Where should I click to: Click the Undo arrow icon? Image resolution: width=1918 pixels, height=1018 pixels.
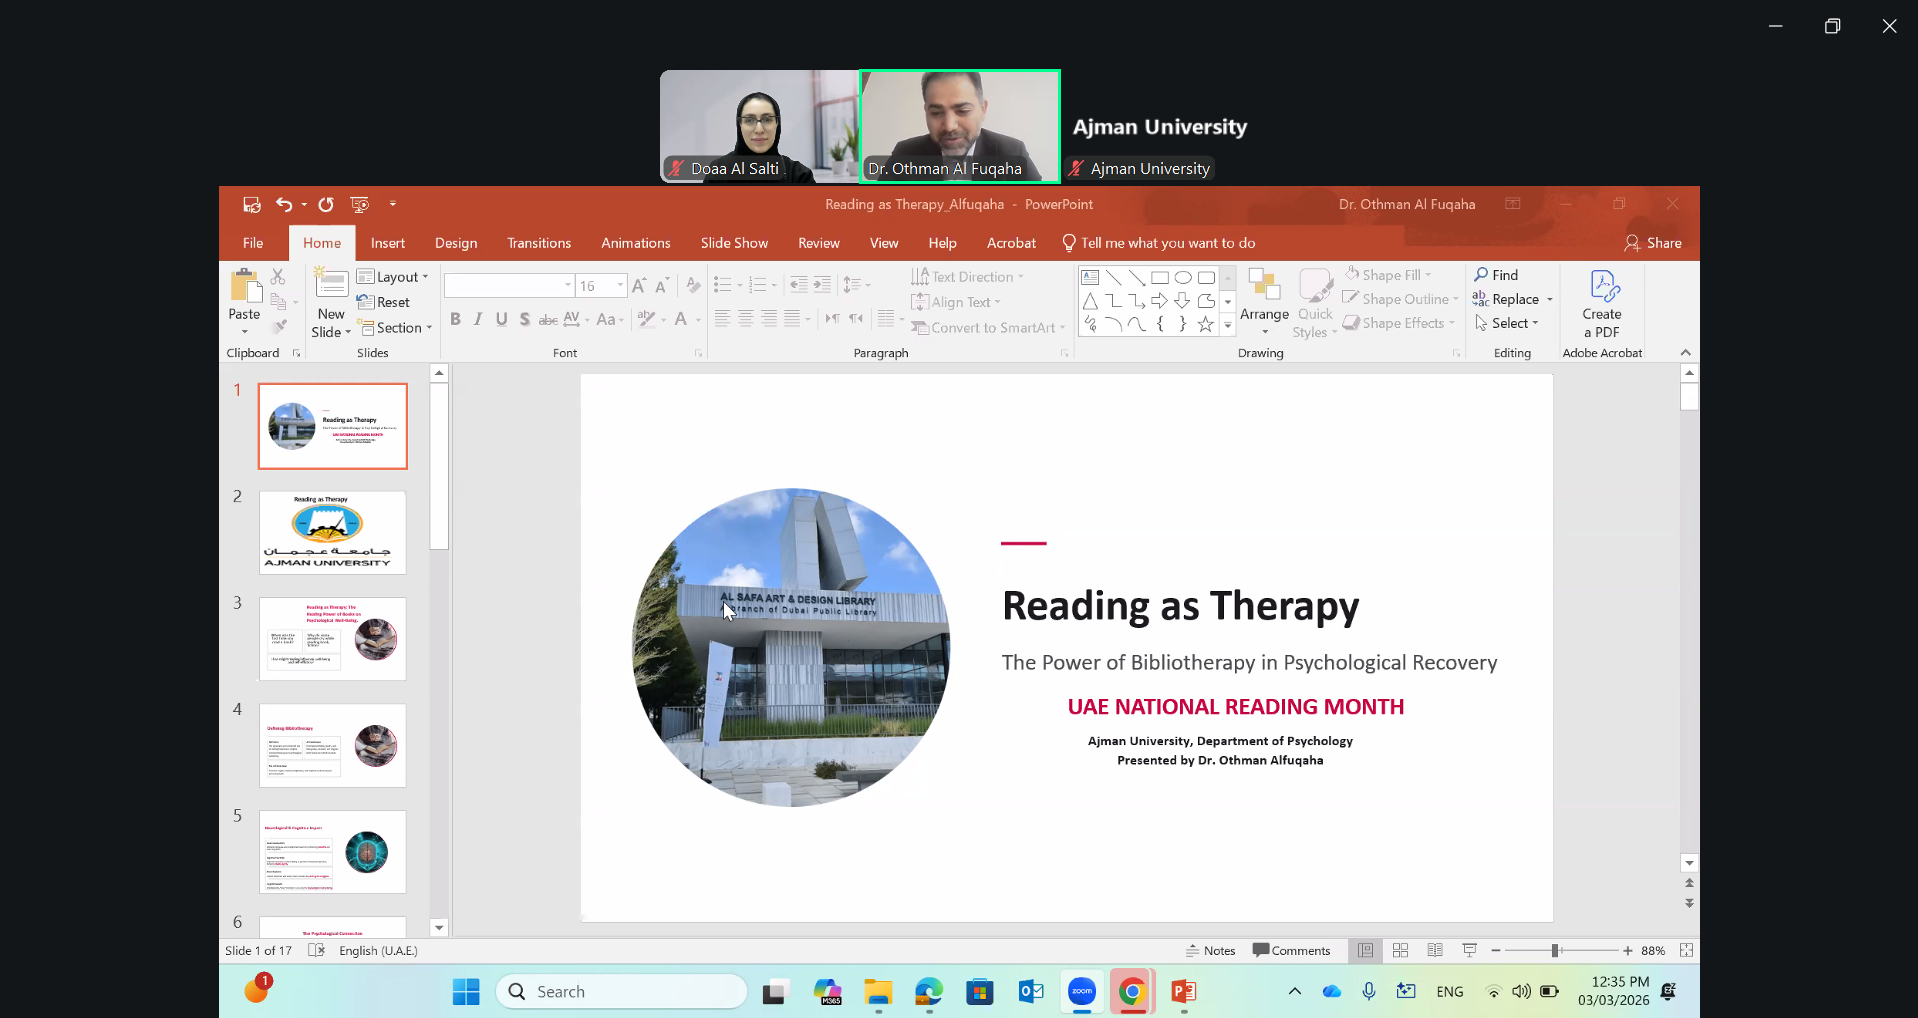coord(284,204)
